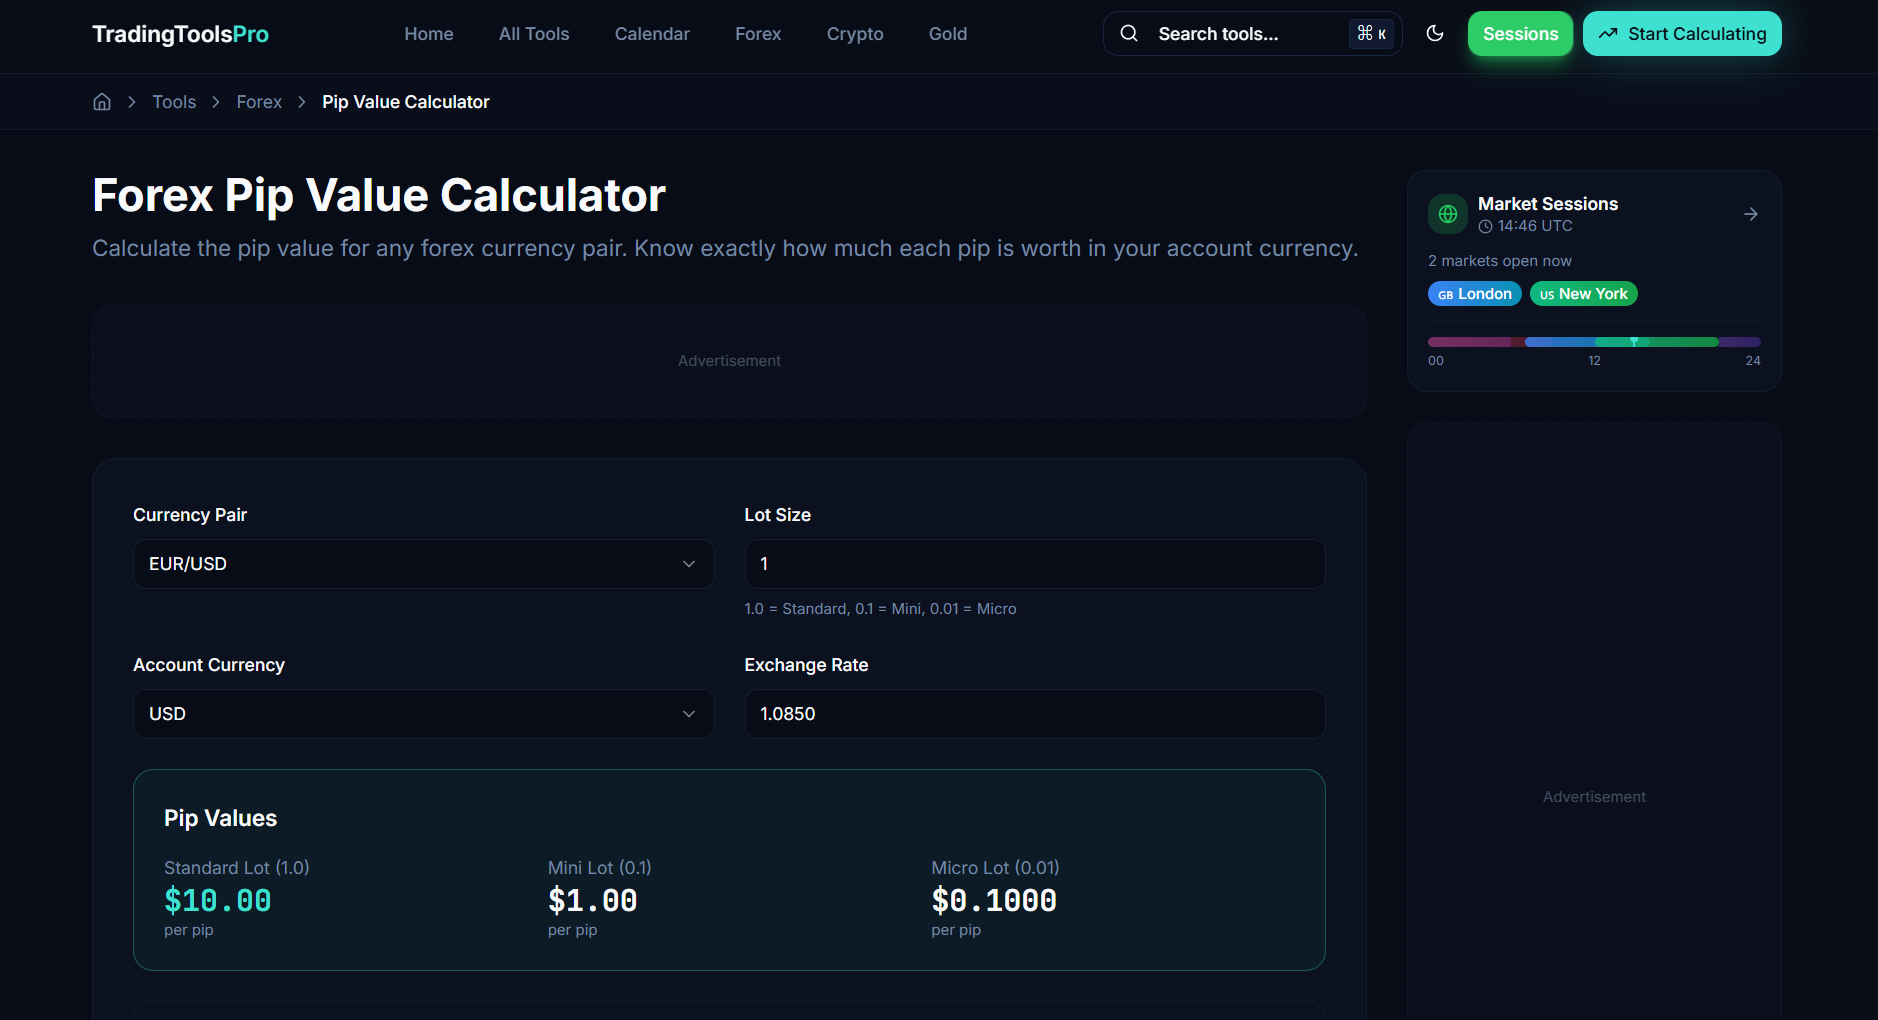Click the trending chart icon in Start Calculating
1878x1020 pixels.
[x=1608, y=33]
